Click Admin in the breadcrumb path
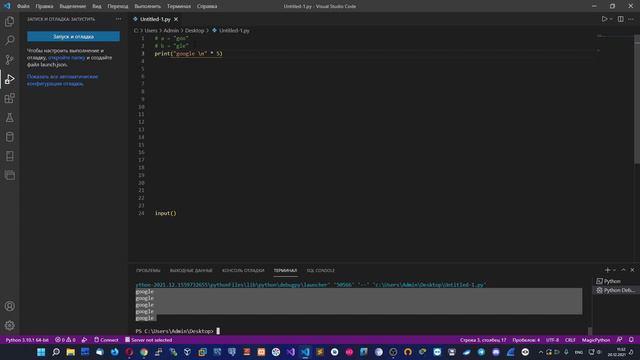640x360 pixels. [171, 31]
